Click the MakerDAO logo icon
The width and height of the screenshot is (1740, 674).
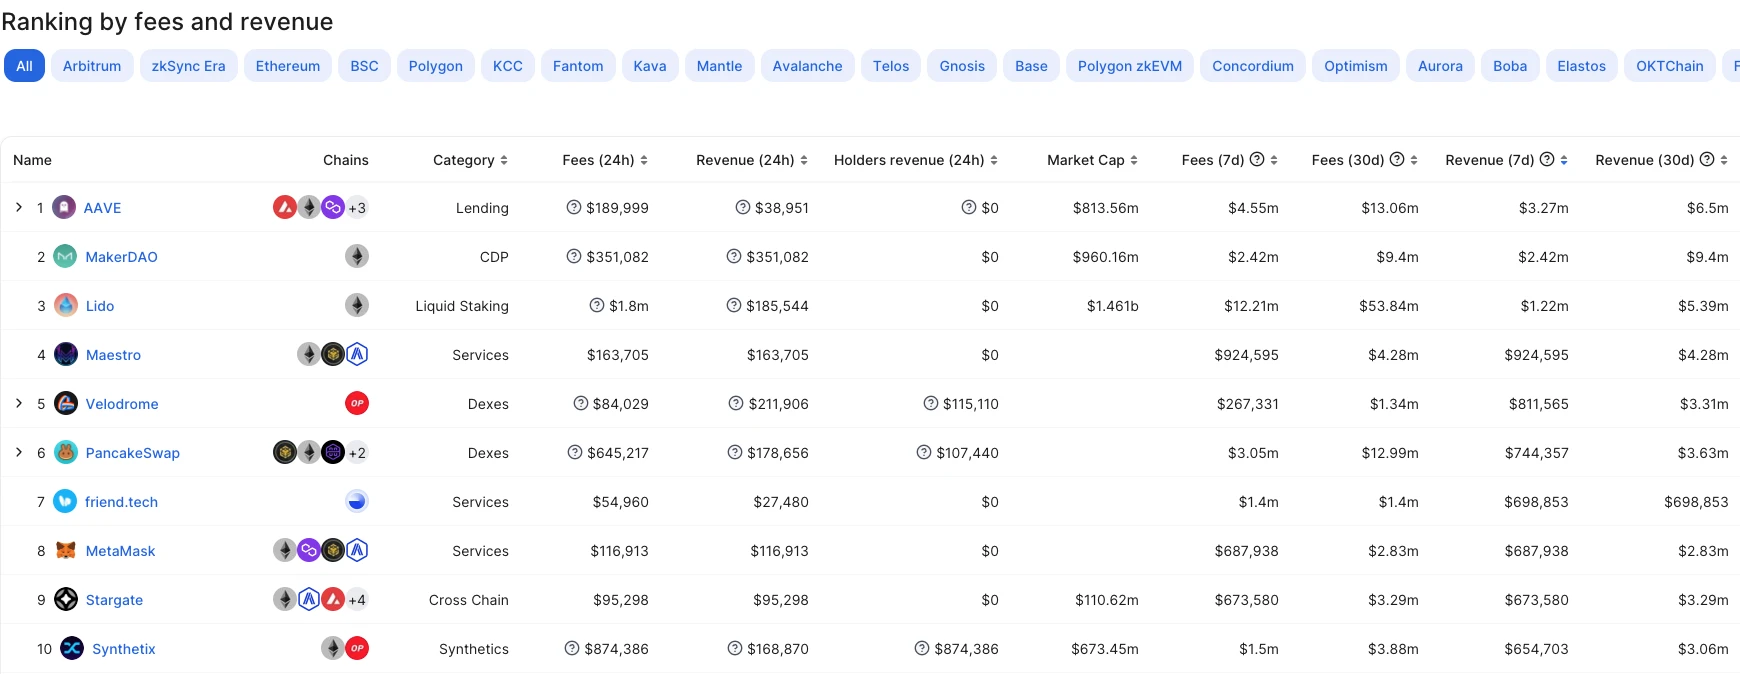[65, 257]
